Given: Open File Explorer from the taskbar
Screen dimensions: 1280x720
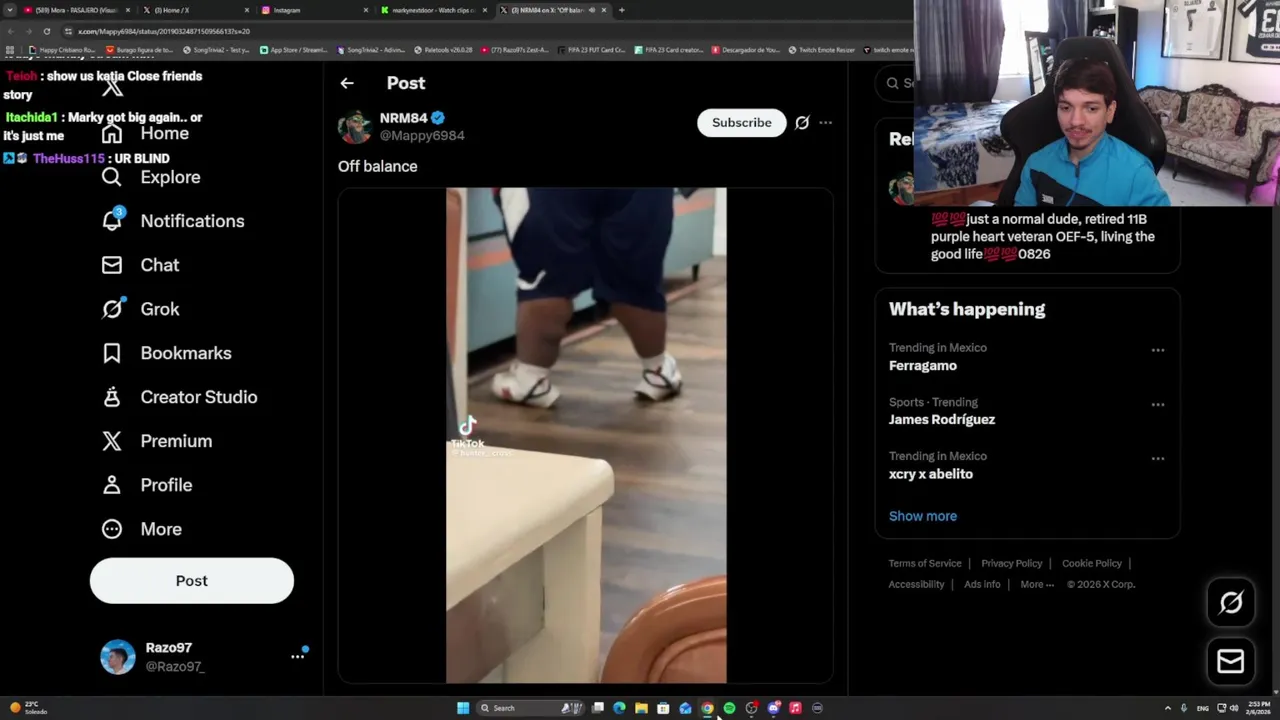Looking at the screenshot, I should [x=641, y=708].
